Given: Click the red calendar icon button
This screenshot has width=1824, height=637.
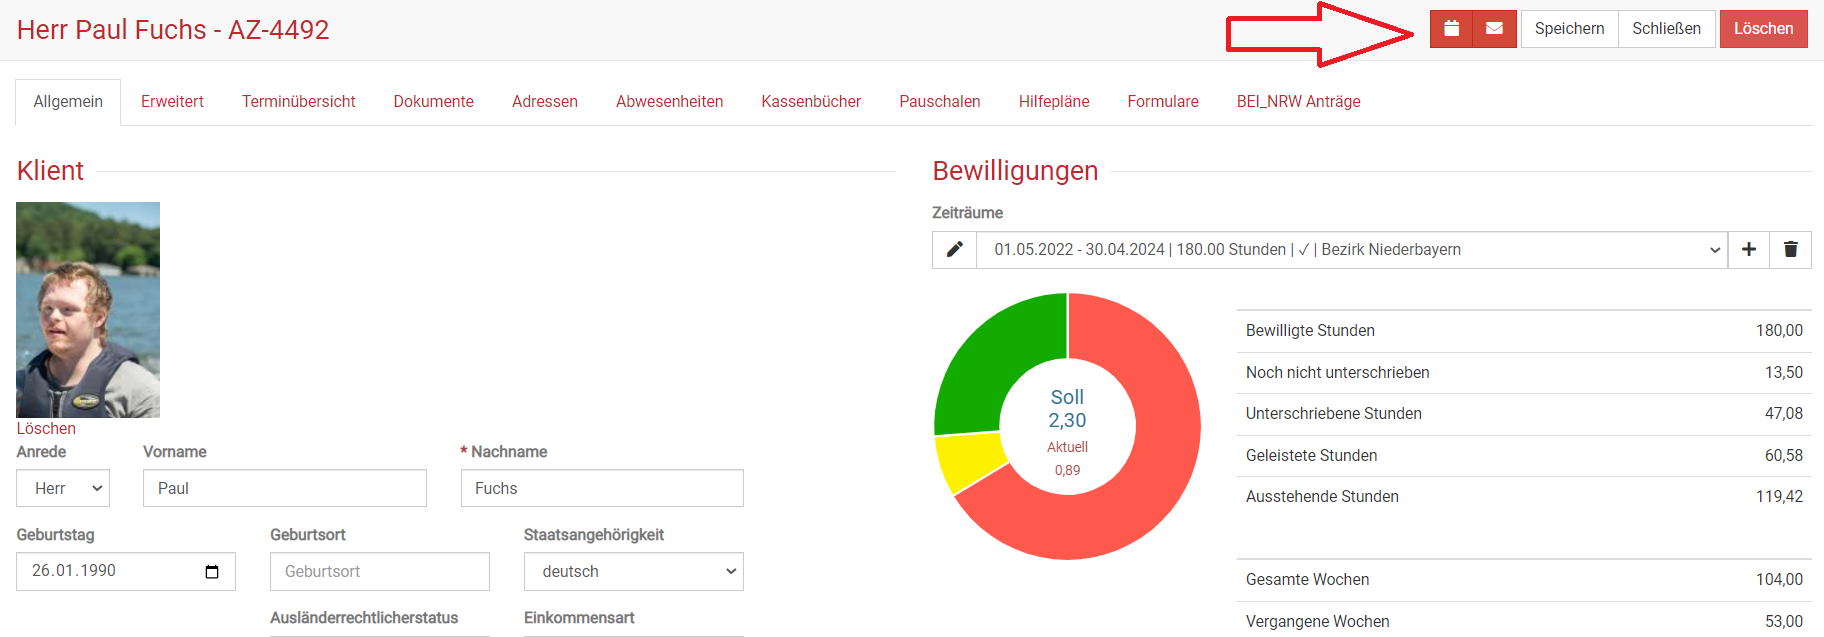Looking at the screenshot, I should click(1451, 29).
